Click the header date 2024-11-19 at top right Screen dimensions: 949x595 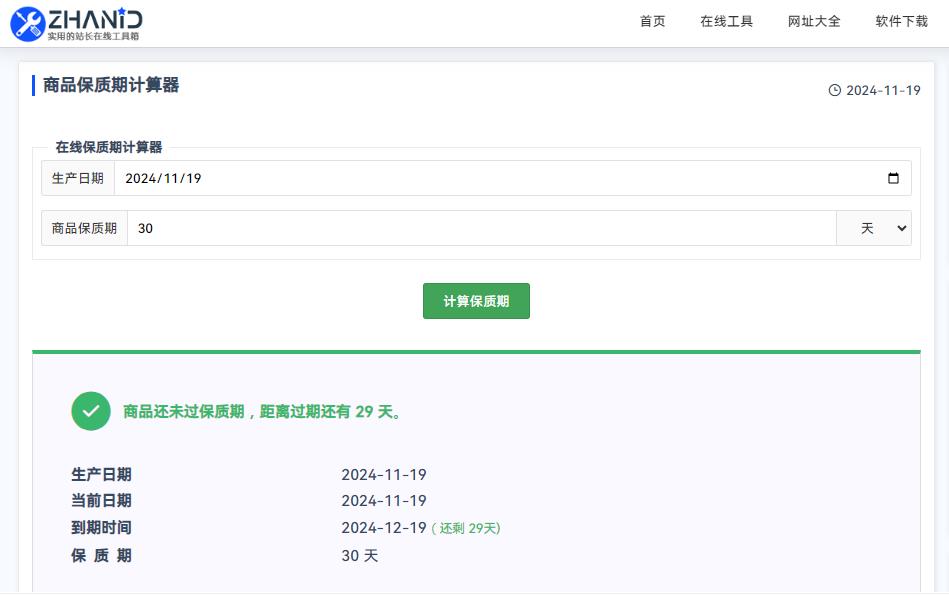click(883, 90)
